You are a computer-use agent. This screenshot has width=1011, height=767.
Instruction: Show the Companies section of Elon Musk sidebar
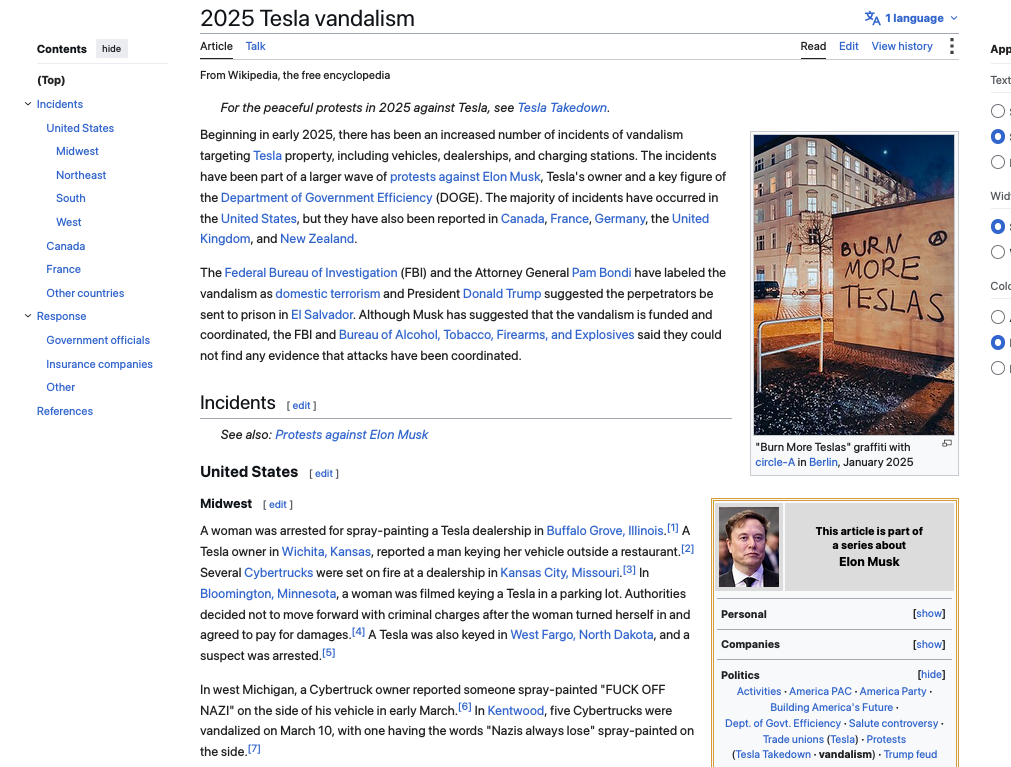coord(929,645)
